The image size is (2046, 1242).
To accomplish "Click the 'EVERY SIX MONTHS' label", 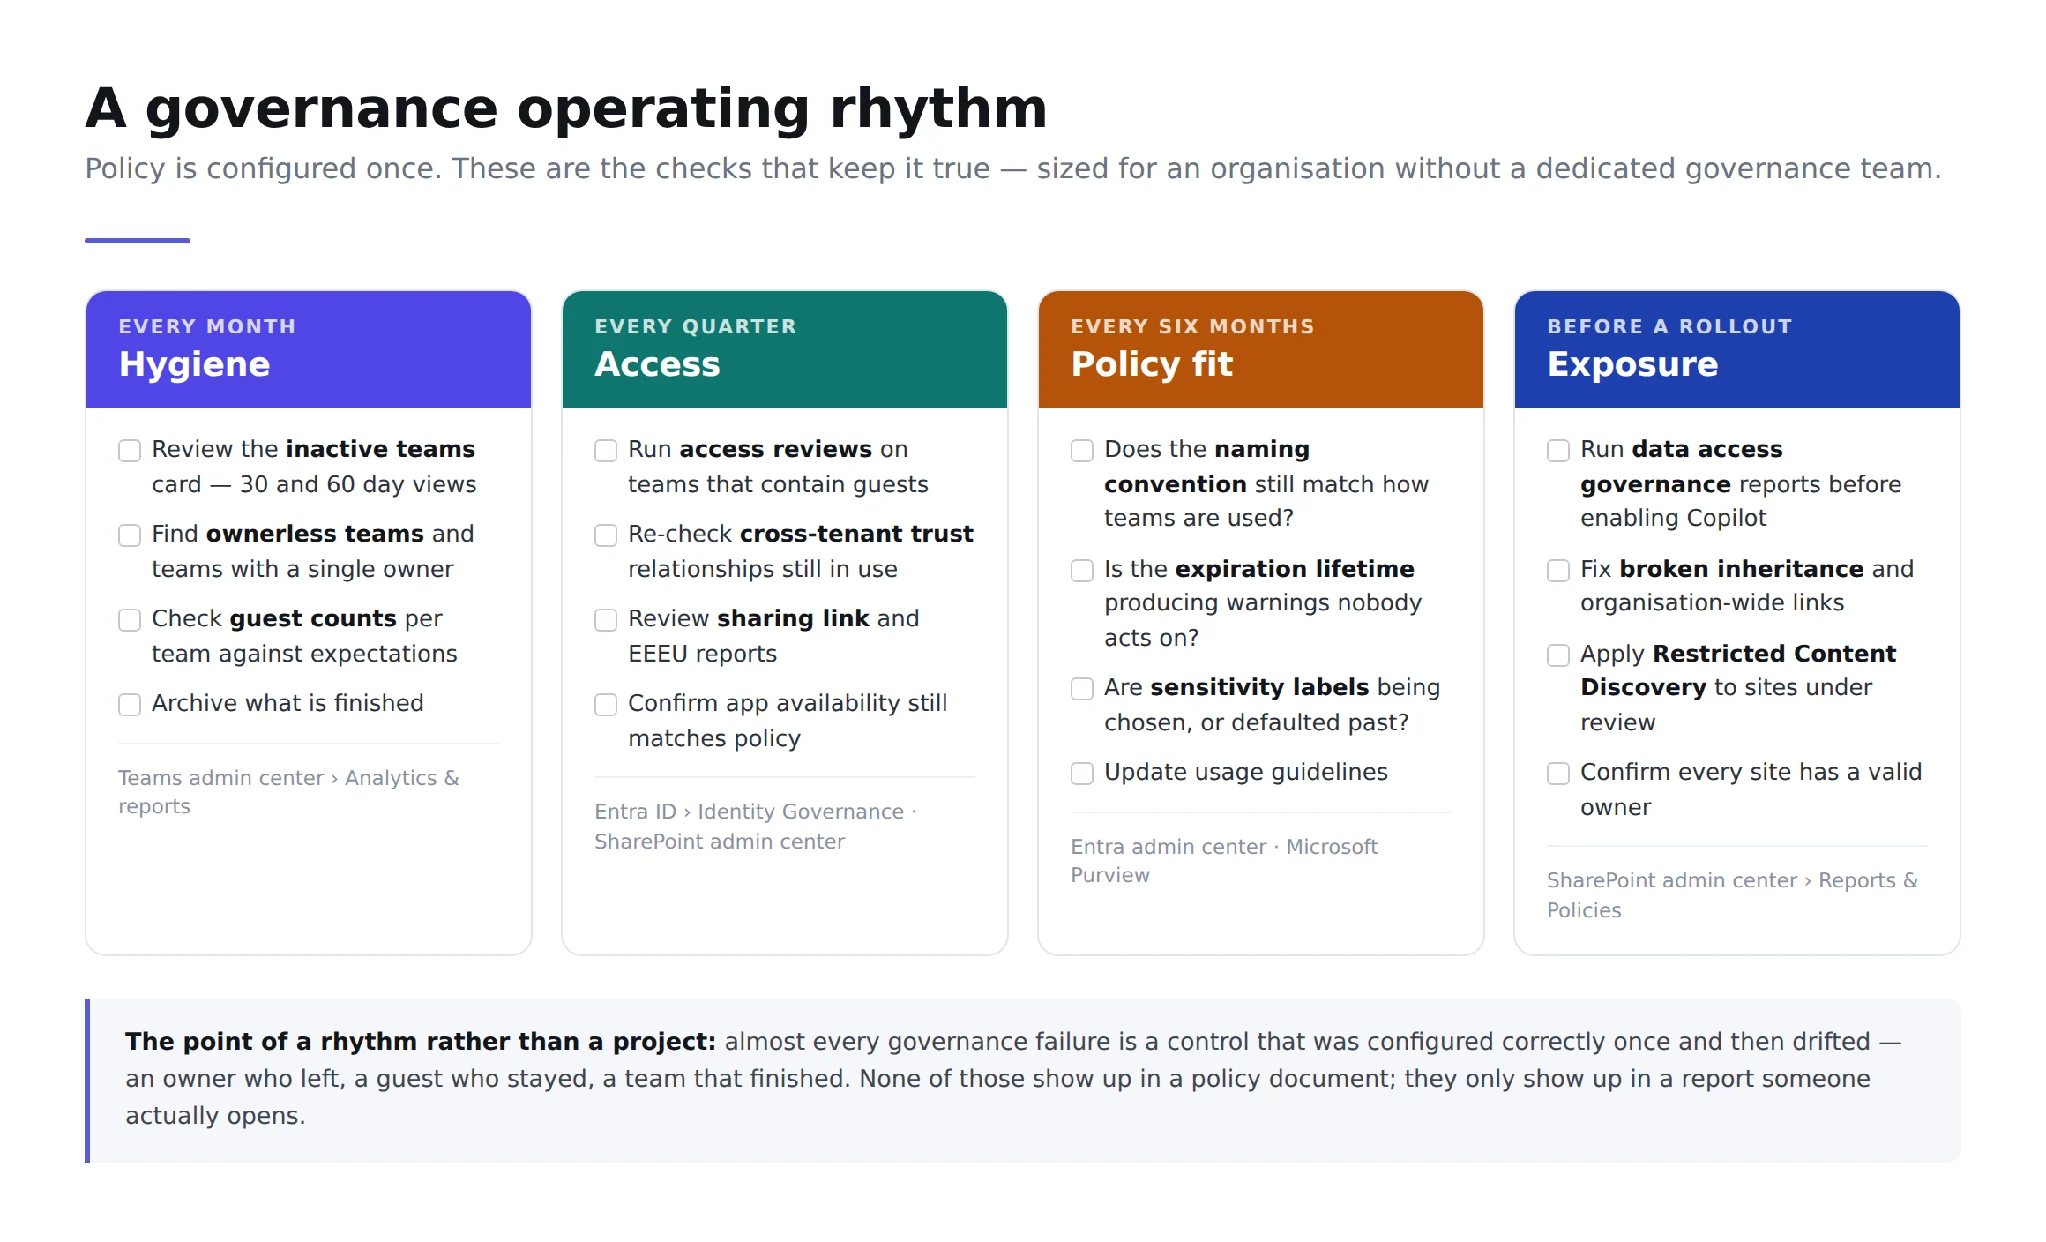I will [x=1192, y=326].
